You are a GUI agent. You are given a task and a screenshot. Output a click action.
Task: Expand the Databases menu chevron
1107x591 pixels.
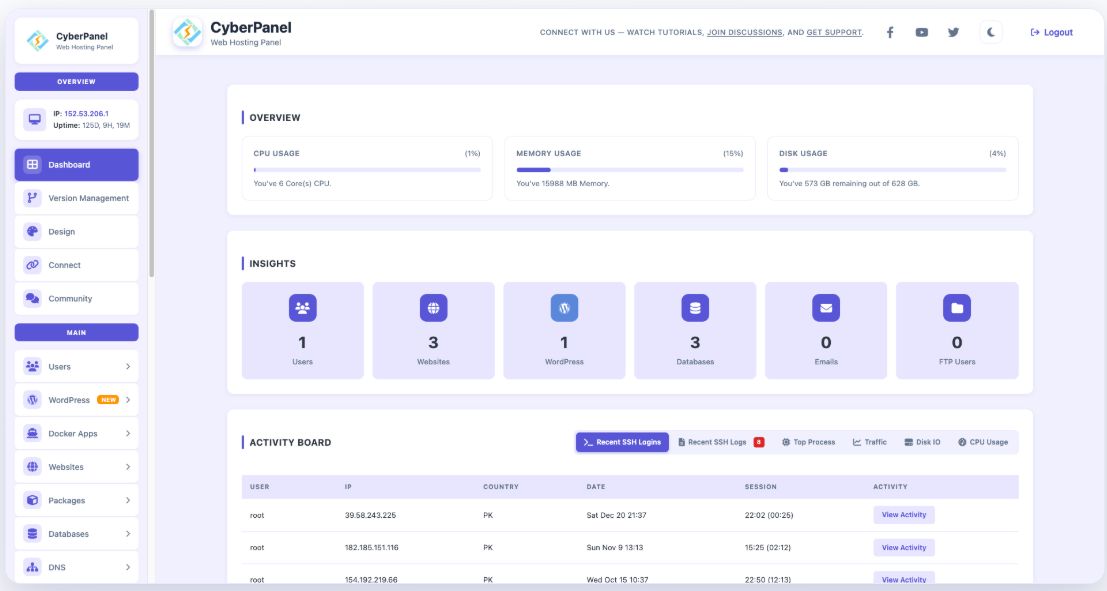coord(128,534)
